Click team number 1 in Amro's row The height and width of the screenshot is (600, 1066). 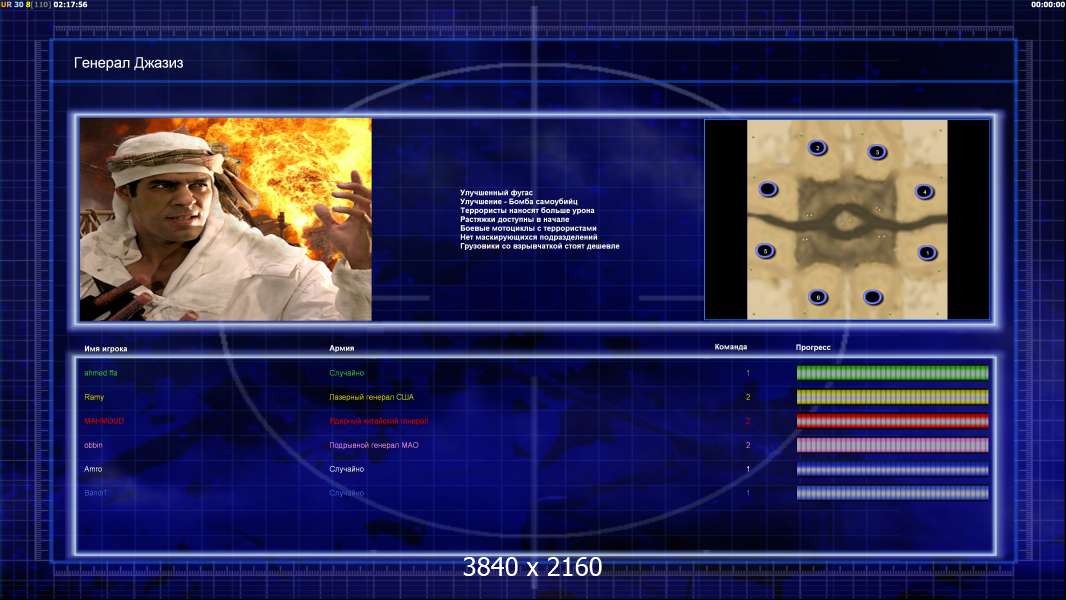click(748, 469)
